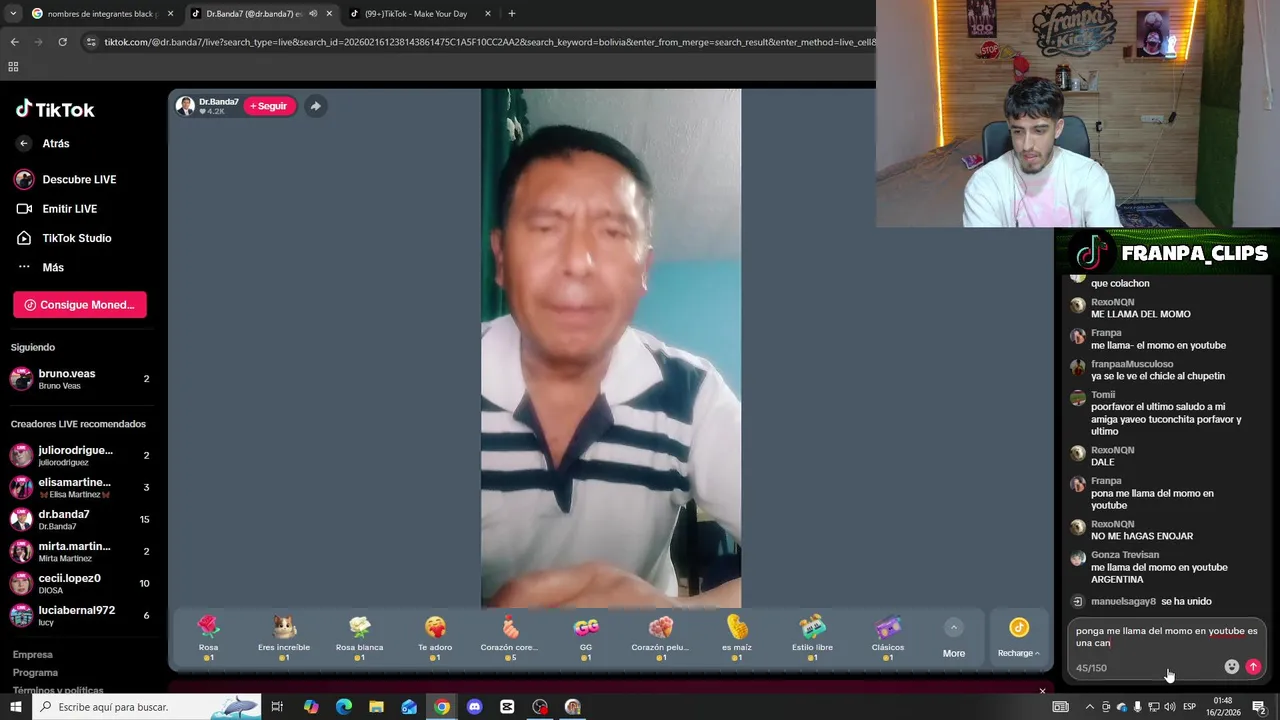Open Chrome apps grid shortcut
This screenshot has height=720, width=1280.
pos(13,67)
